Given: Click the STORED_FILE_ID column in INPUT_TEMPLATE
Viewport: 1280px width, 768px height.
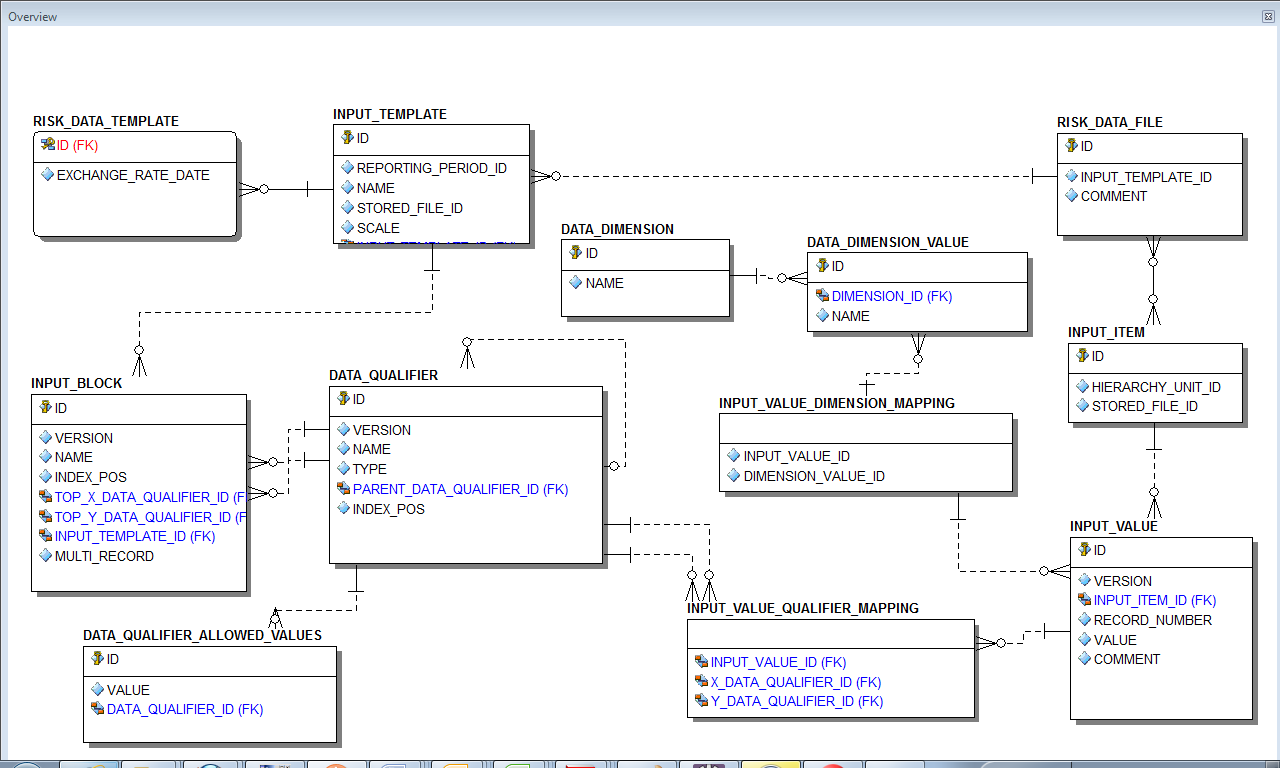Looking at the screenshot, I should (410, 208).
